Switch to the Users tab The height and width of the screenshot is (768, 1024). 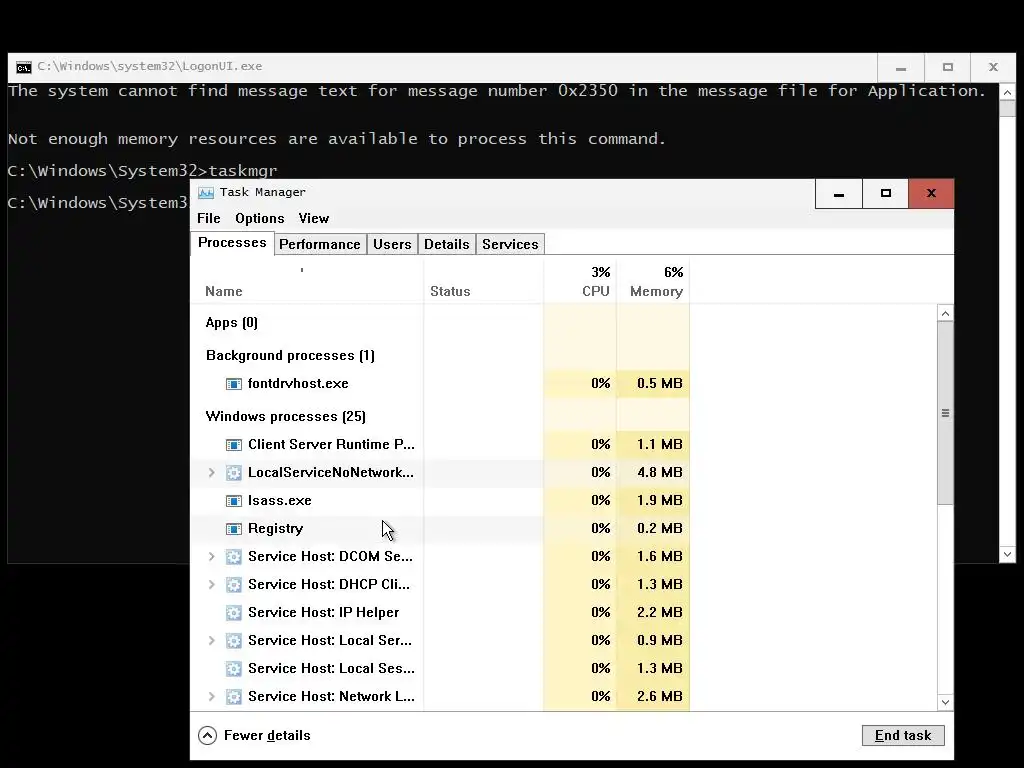392,244
